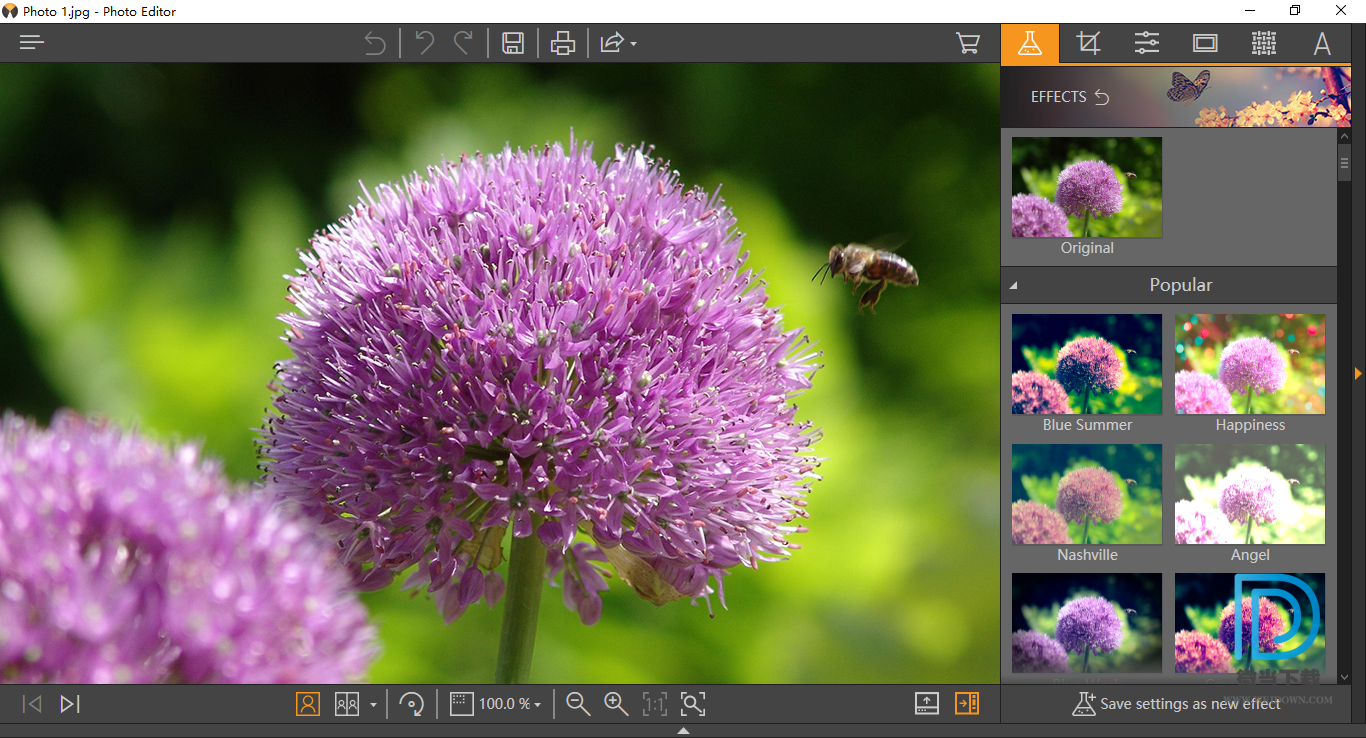Image resolution: width=1366 pixels, height=738 pixels.
Task: Toggle before-after compare view
Action: [x=347, y=704]
